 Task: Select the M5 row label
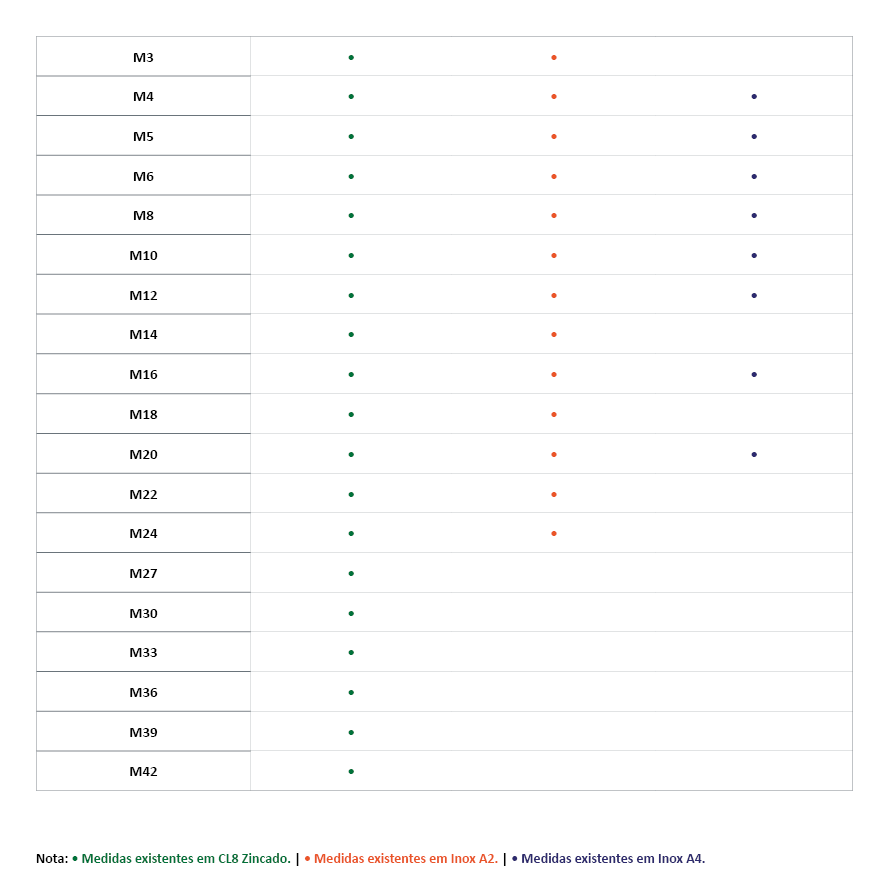point(143,136)
